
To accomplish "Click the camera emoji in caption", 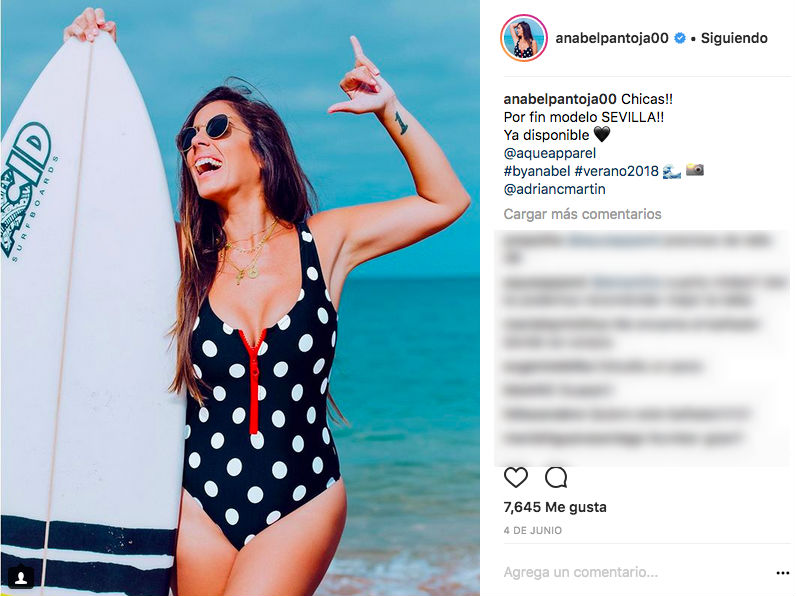I will click(695, 170).
